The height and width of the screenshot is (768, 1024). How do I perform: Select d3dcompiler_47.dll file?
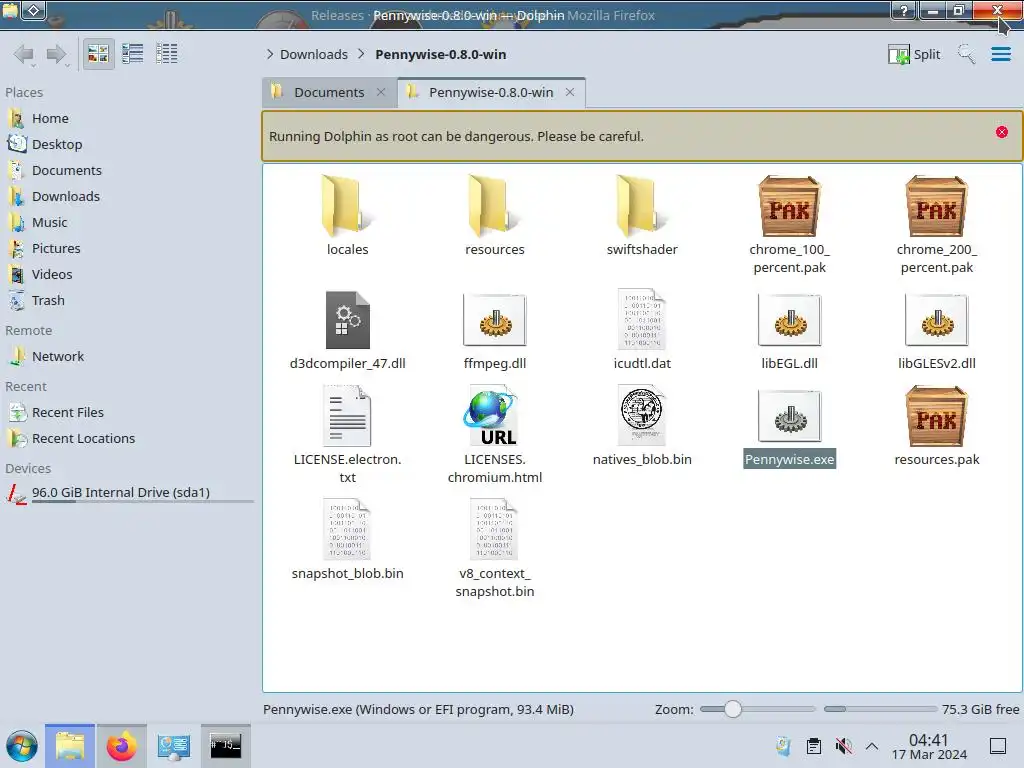[347, 330]
